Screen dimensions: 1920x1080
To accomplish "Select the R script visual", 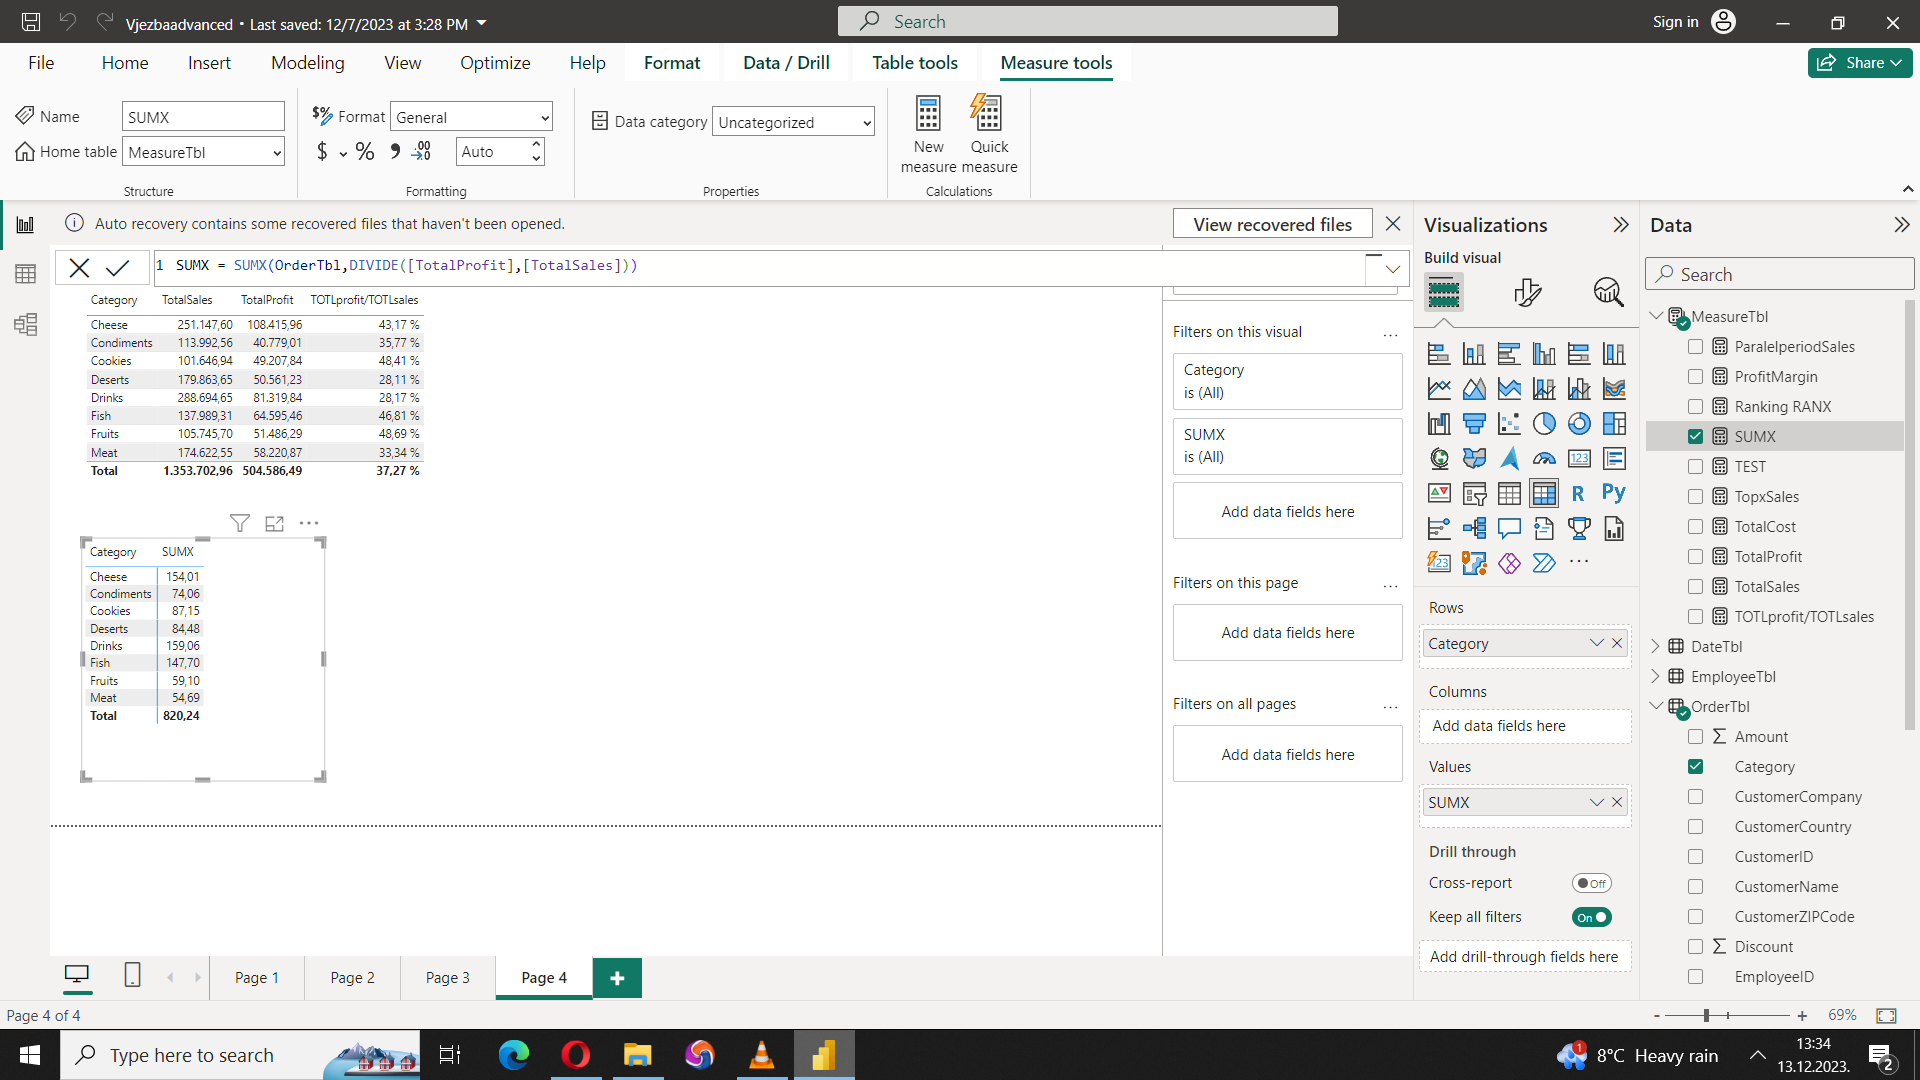I will pyautogui.click(x=1578, y=493).
